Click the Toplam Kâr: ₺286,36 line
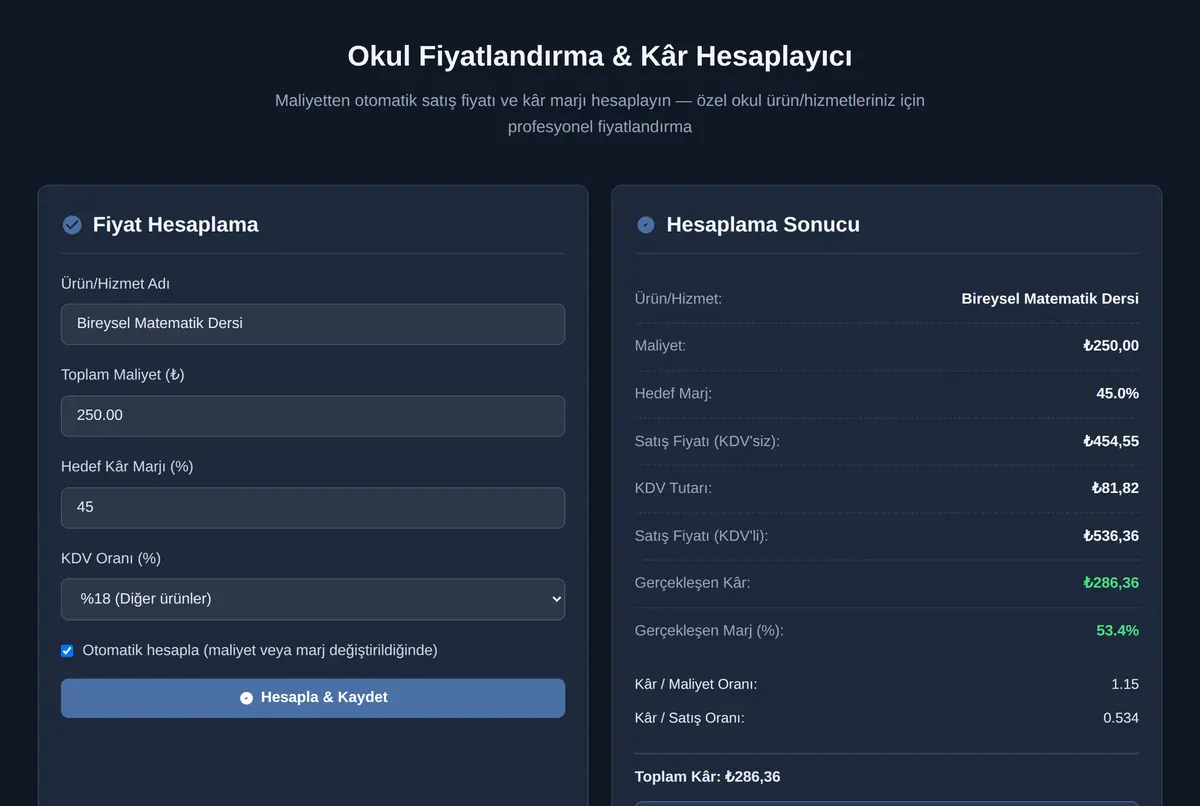Image resolution: width=1200 pixels, height=806 pixels. (707, 777)
